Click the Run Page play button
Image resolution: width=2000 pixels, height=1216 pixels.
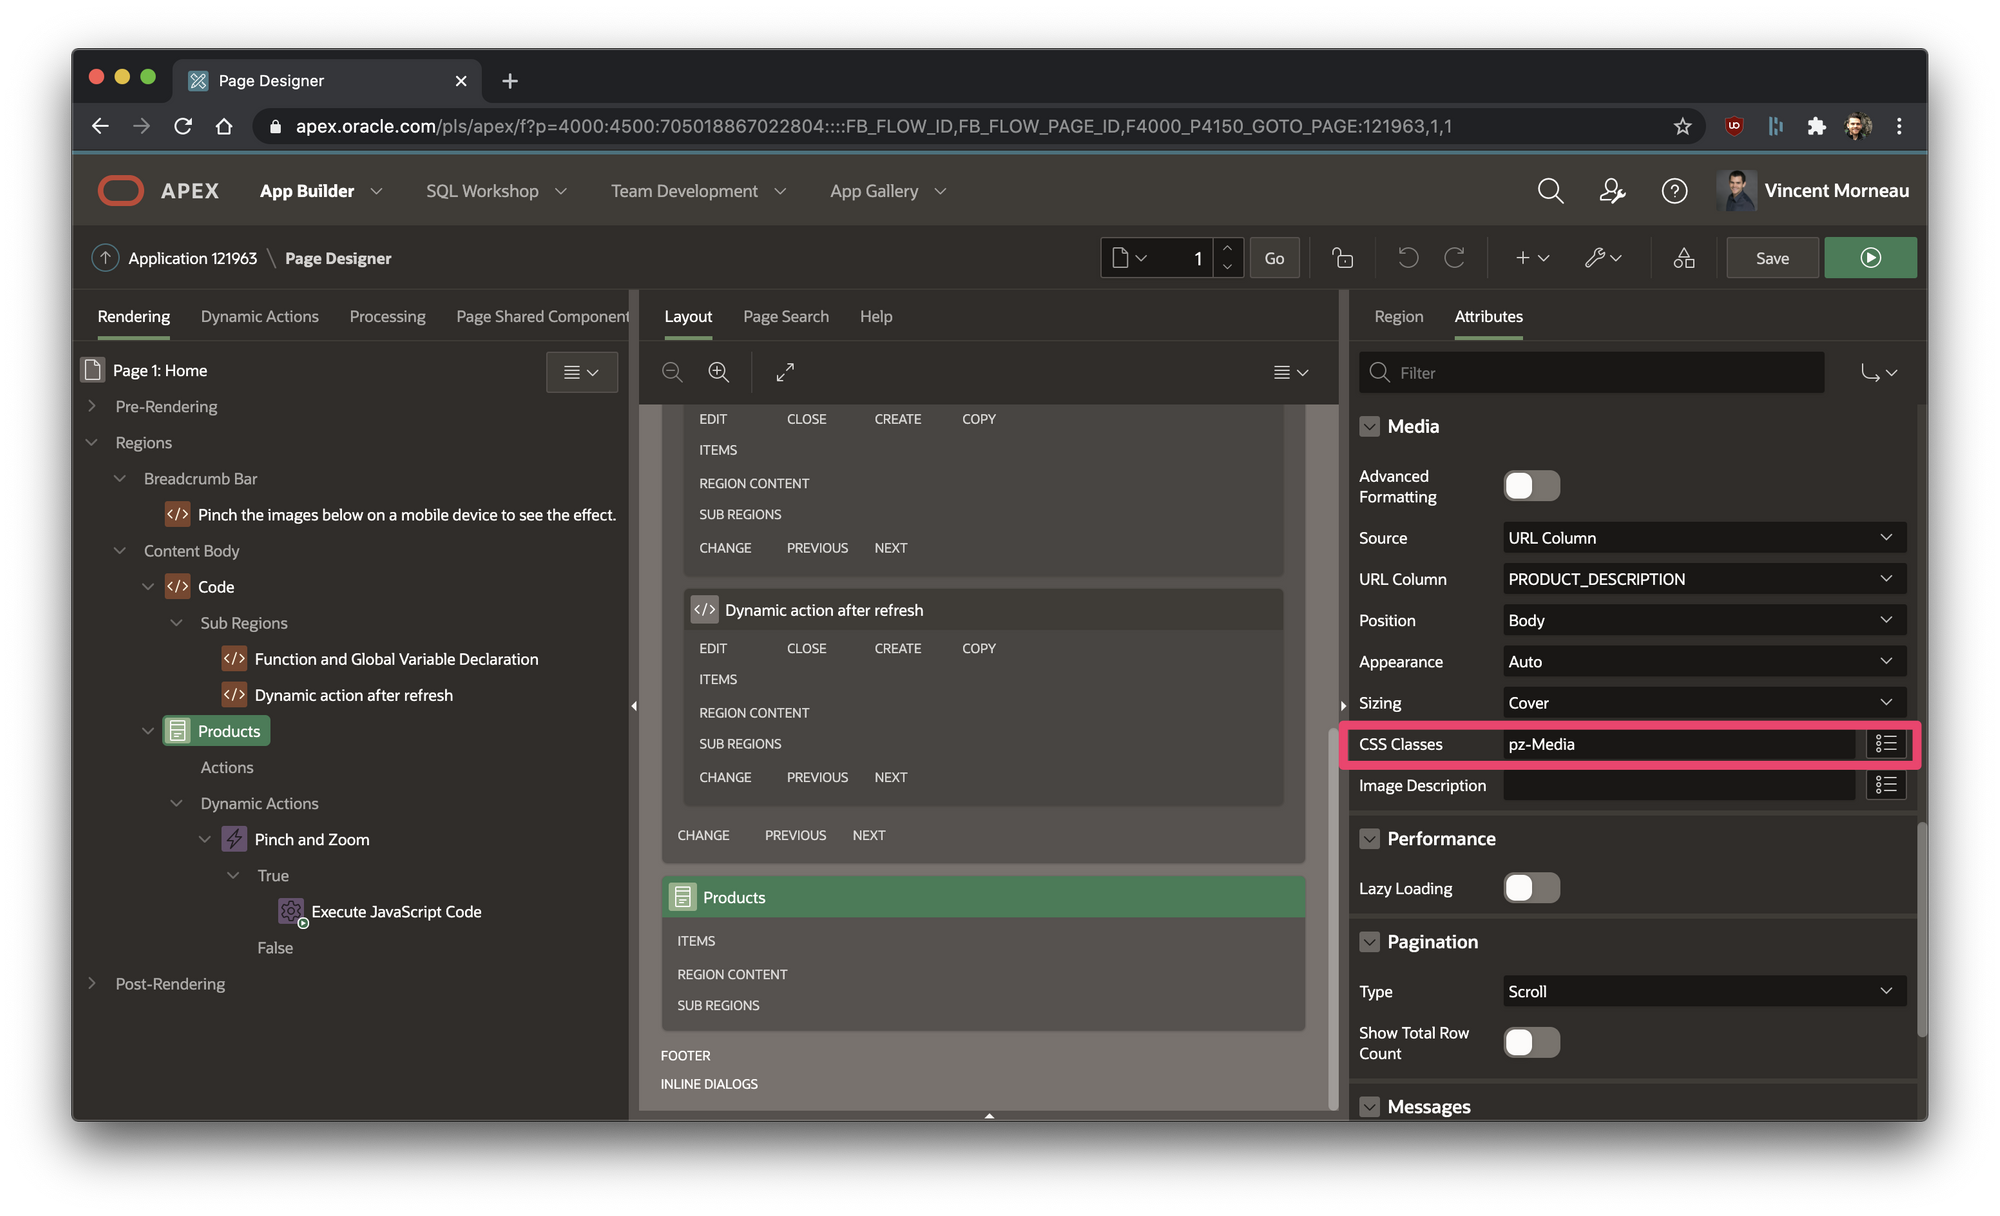pyautogui.click(x=1870, y=258)
